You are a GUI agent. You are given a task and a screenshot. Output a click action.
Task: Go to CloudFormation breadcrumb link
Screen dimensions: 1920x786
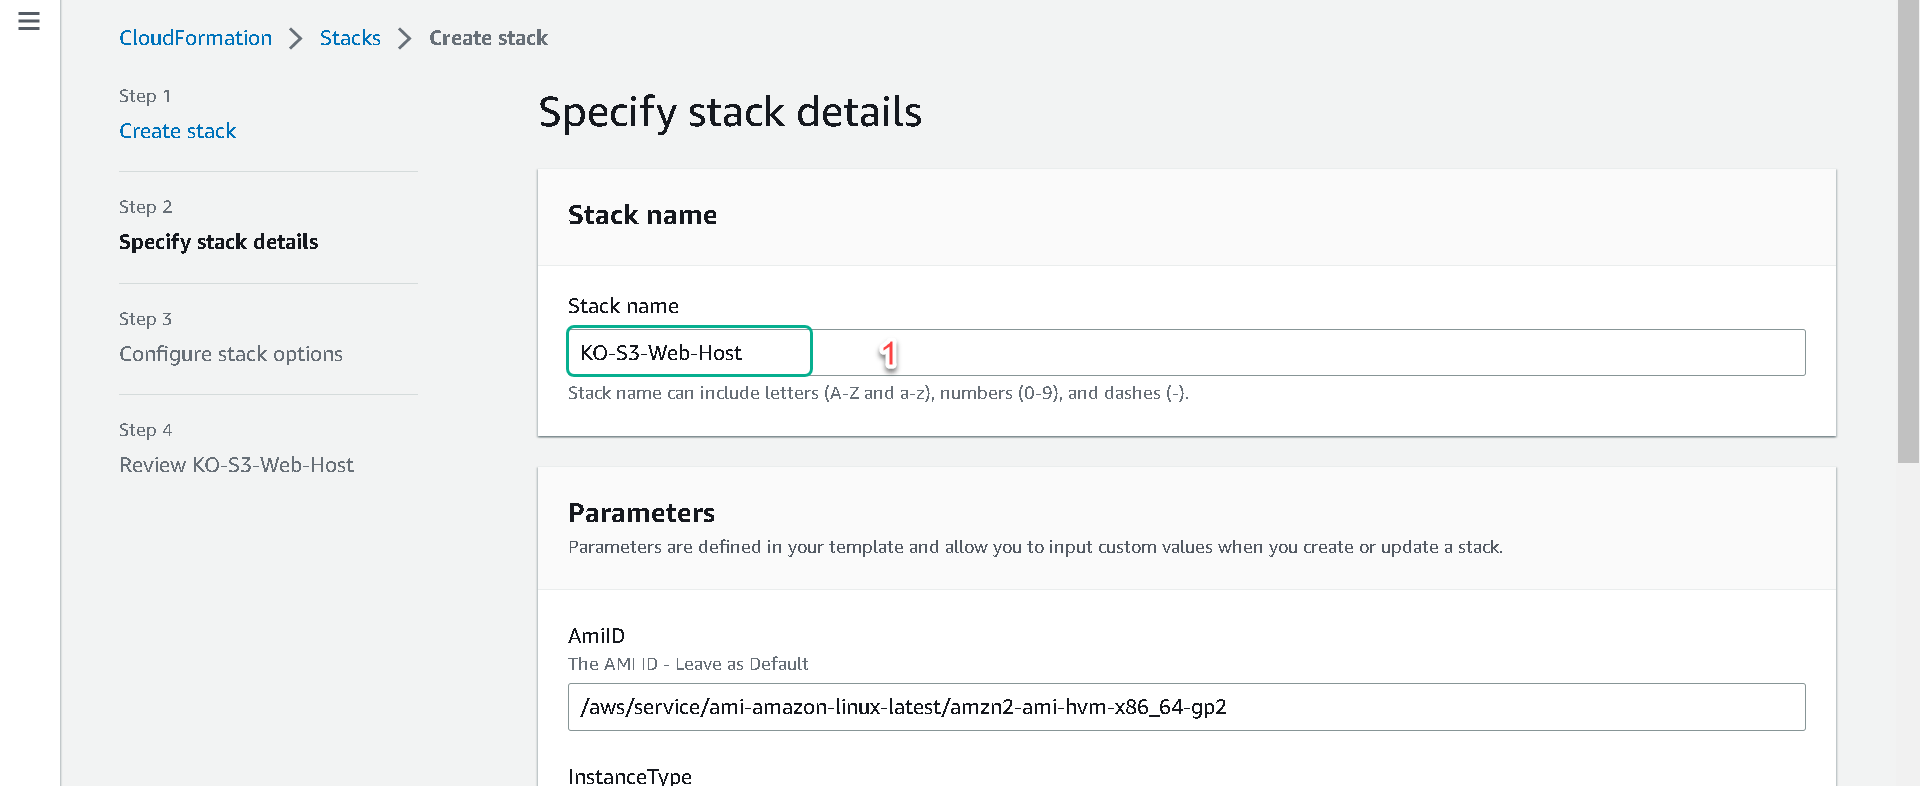tap(195, 38)
